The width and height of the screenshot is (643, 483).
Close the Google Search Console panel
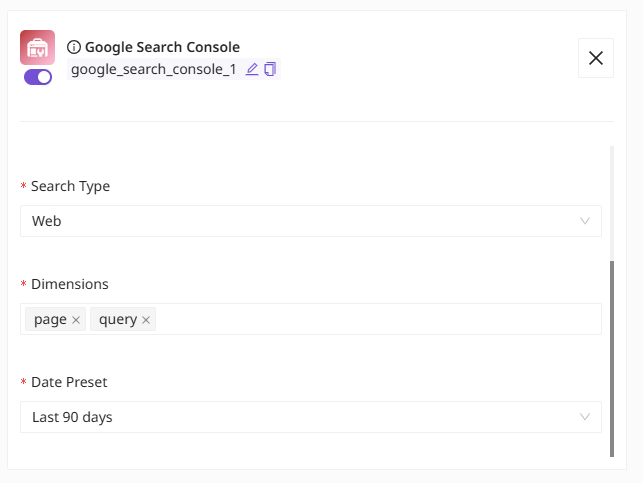(596, 58)
